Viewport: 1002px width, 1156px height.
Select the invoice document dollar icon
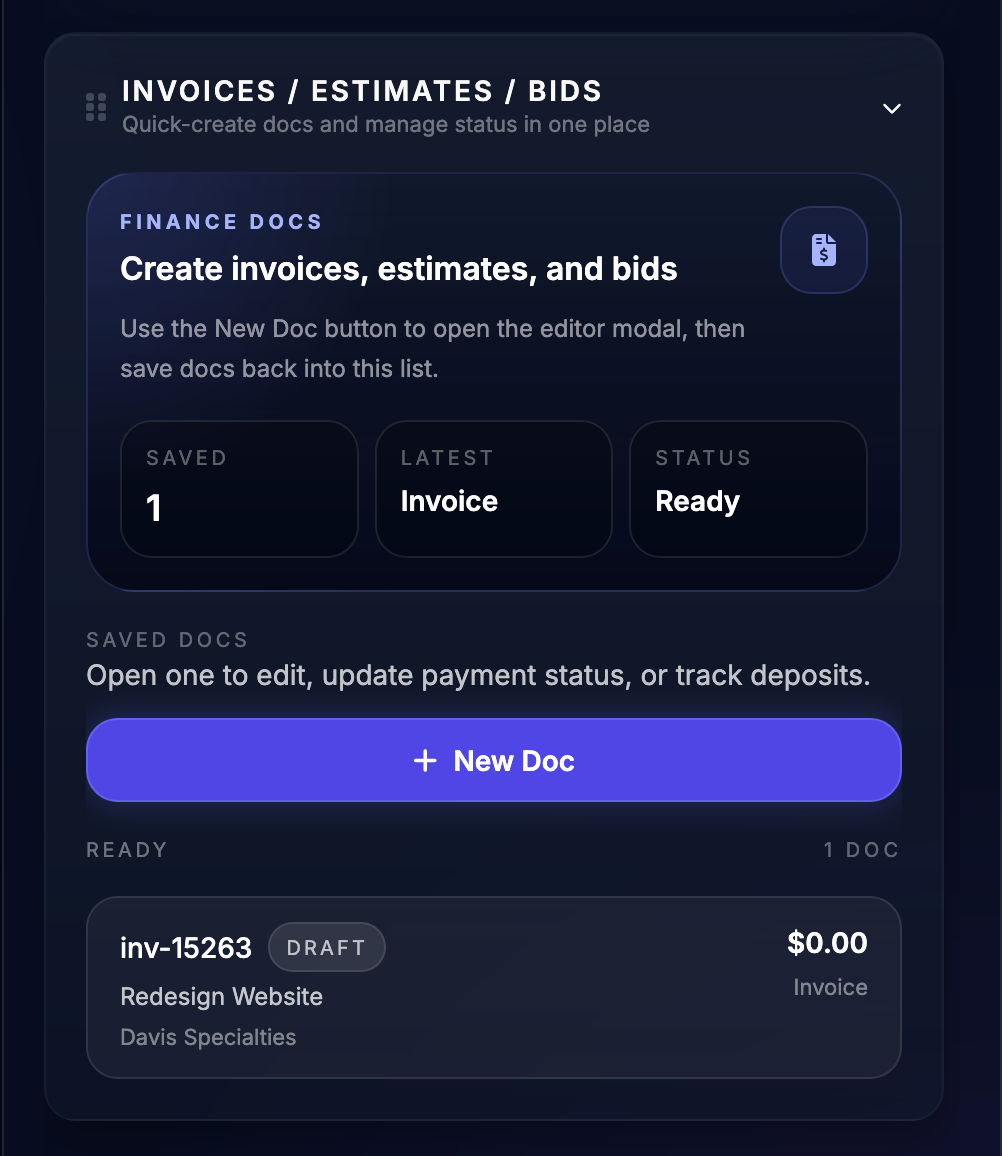pos(823,250)
